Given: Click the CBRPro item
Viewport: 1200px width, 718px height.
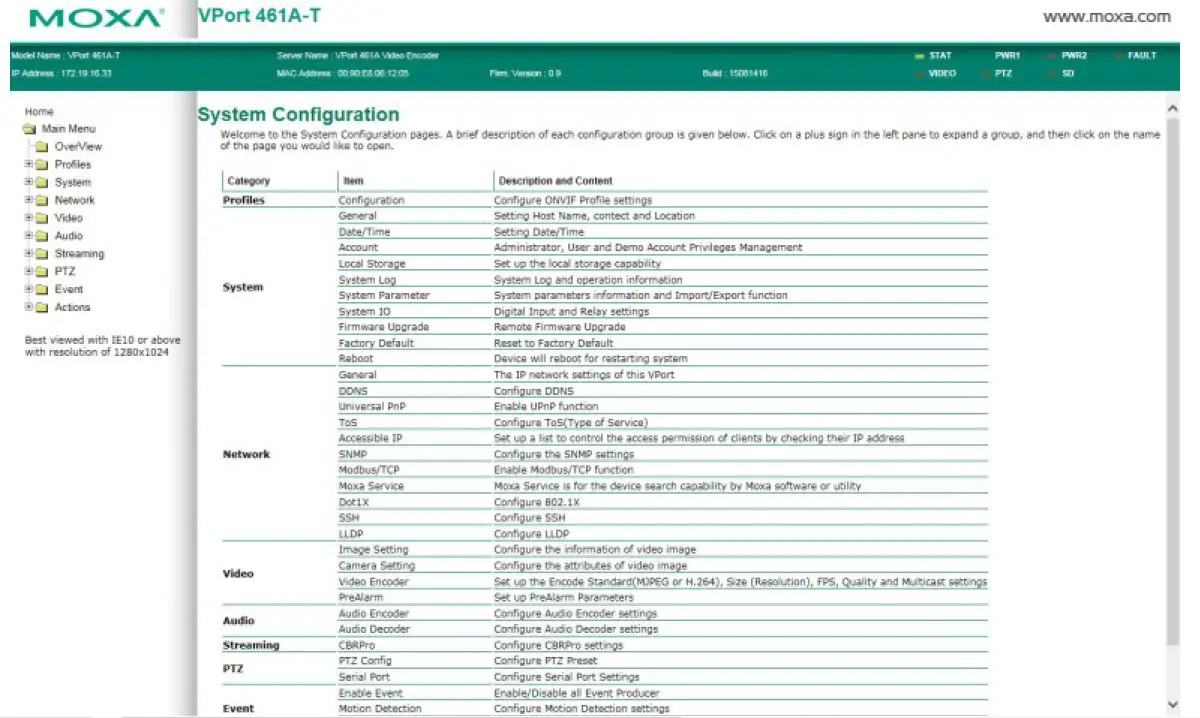Looking at the screenshot, I should [x=356, y=645].
